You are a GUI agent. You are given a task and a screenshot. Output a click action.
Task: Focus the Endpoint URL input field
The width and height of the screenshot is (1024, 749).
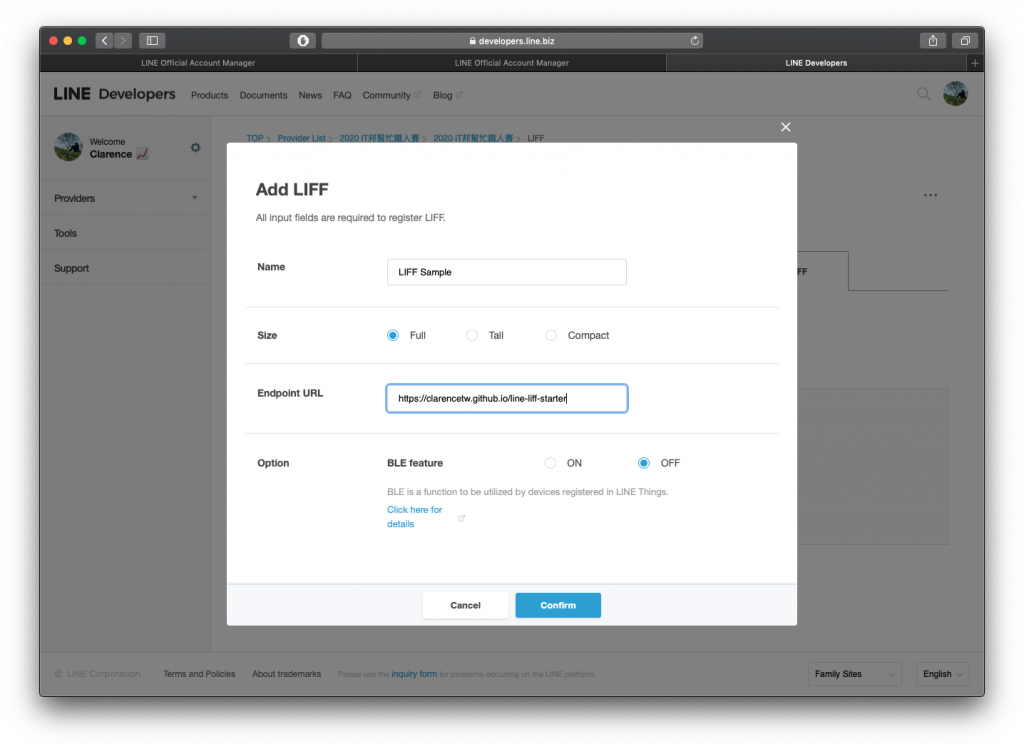(x=507, y=398)
